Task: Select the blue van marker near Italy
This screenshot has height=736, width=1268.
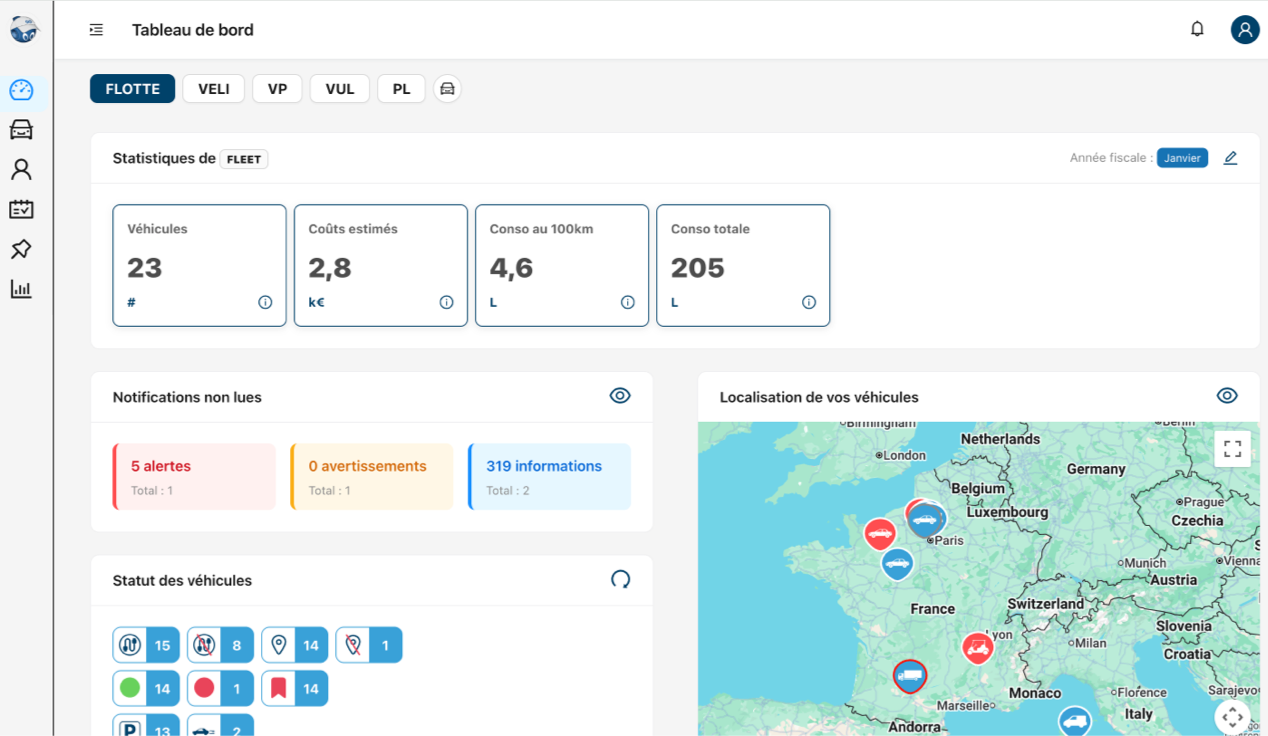Action: click(x=1075, y=721)
